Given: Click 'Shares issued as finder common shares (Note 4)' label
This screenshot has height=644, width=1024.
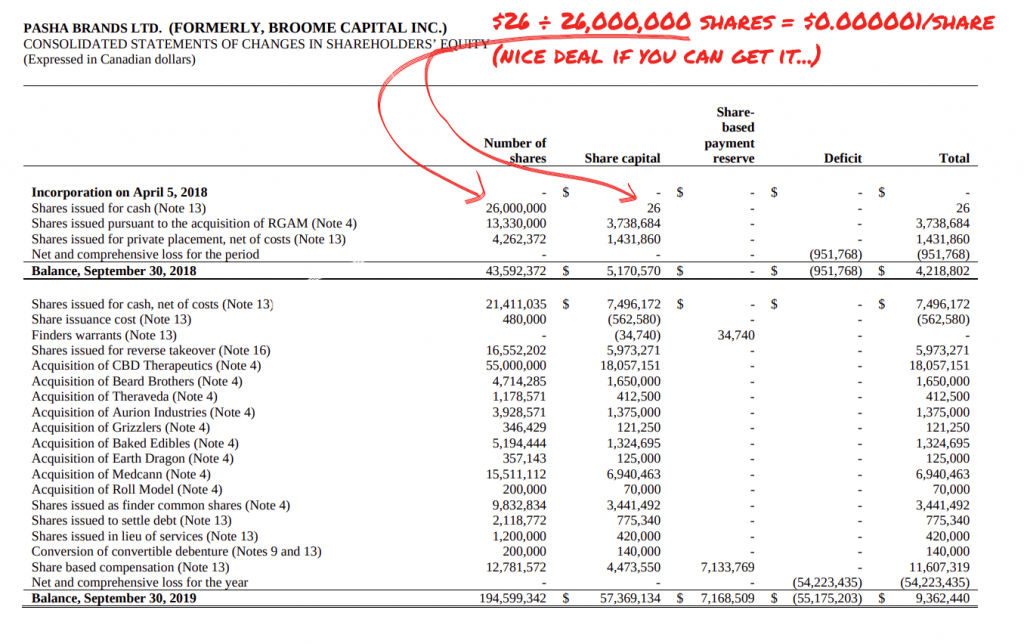Looking at the screenshot, I should point(161,505).
